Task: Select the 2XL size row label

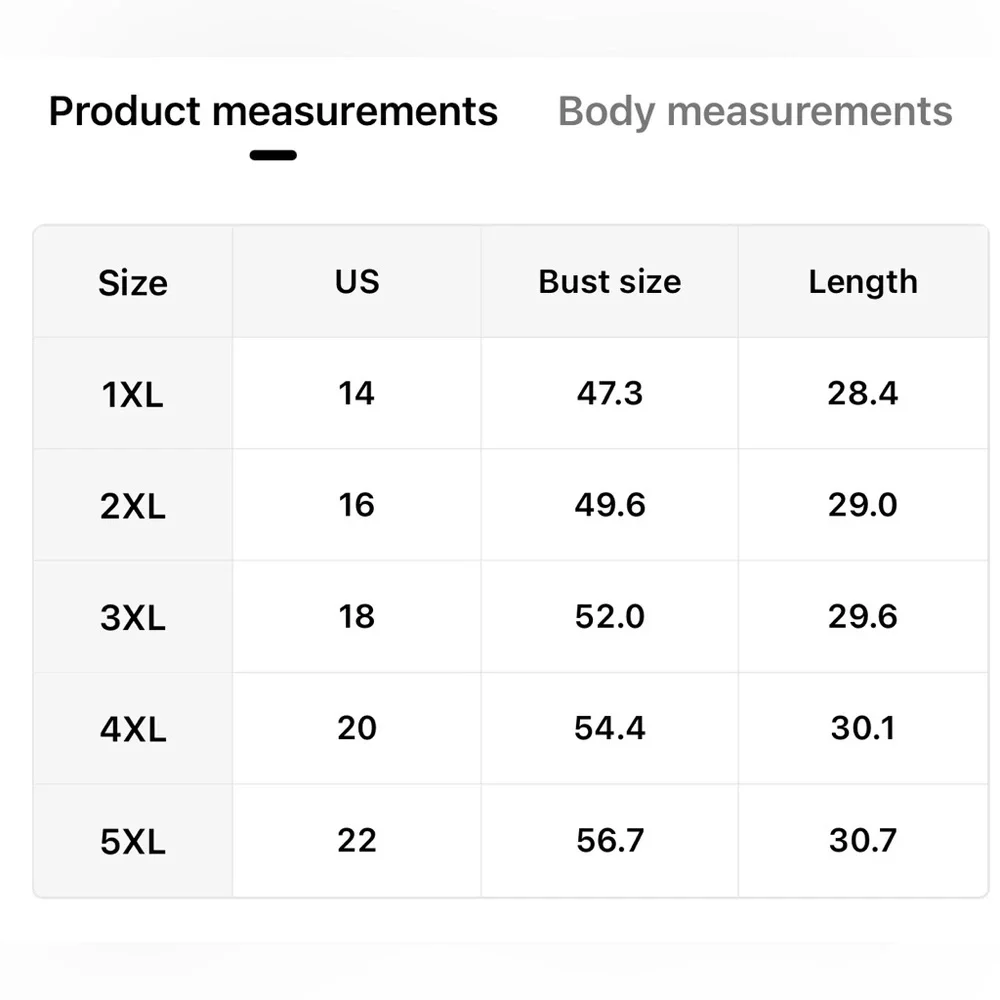Action: point(133,506)
